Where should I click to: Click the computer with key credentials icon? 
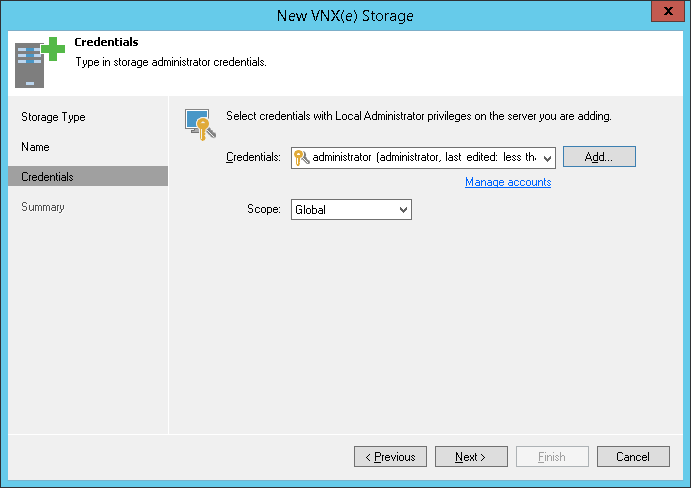point(201,125)
